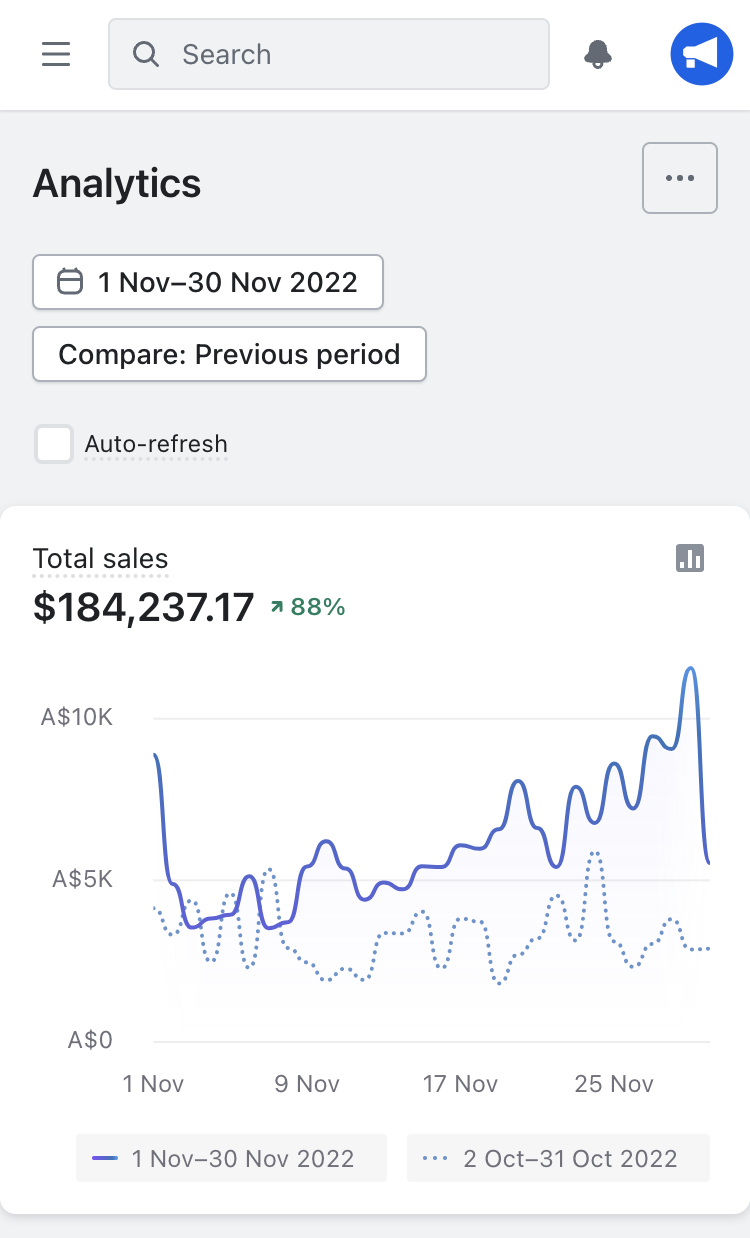View the Total sales report bar-chart icon
Screen dimensions: 750x1238
coord(690,558)
